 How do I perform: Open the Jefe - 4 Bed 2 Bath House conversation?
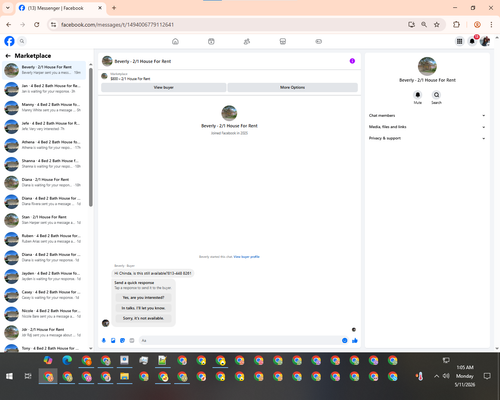[x=44, y=126]
